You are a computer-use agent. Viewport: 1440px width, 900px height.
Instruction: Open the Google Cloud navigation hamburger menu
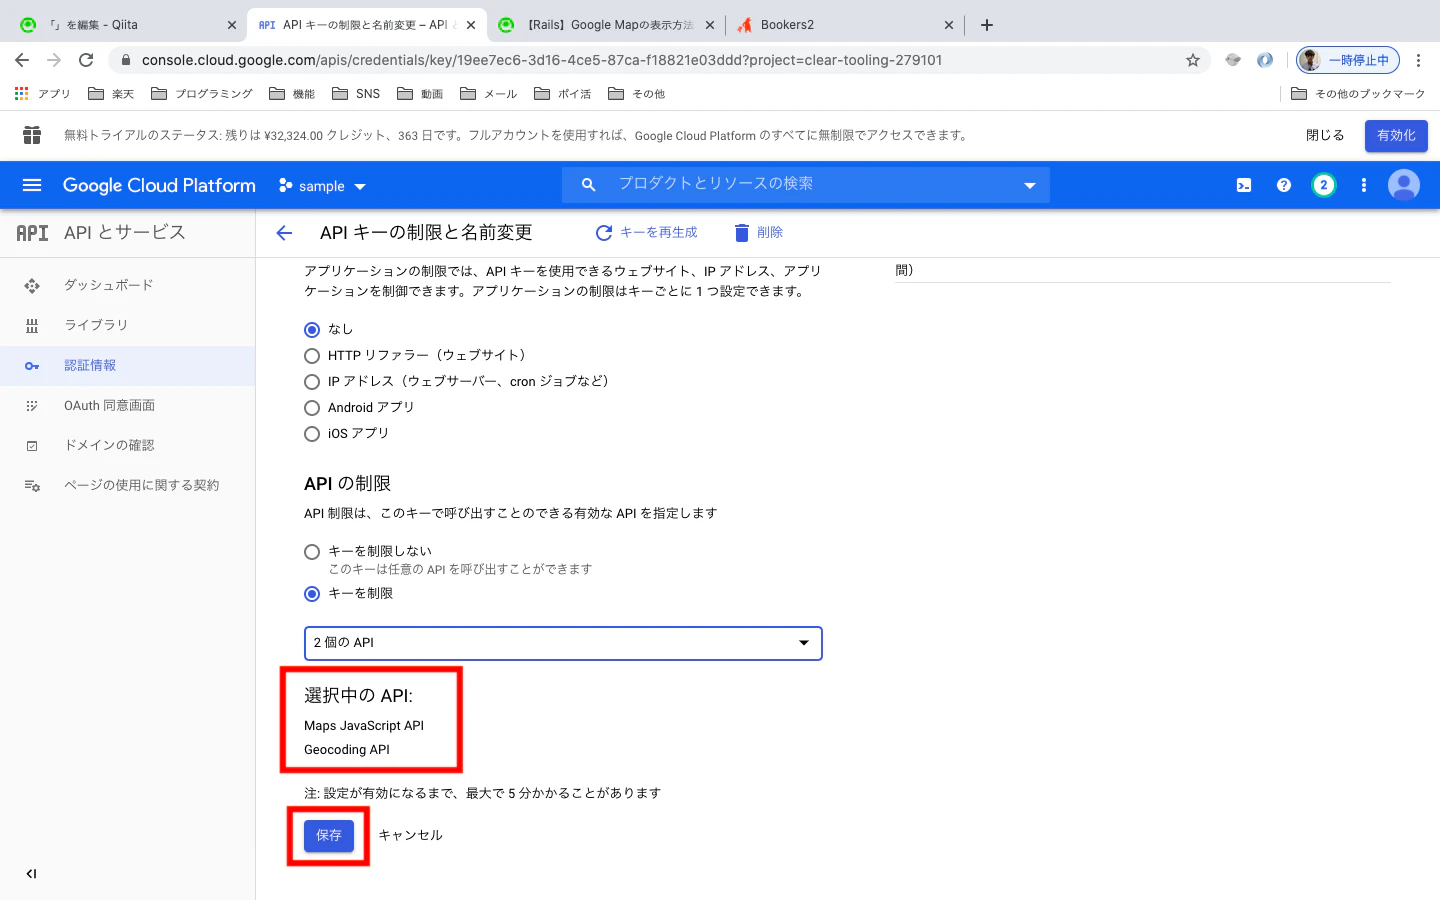pyautogui.click(x=32, y=185)
